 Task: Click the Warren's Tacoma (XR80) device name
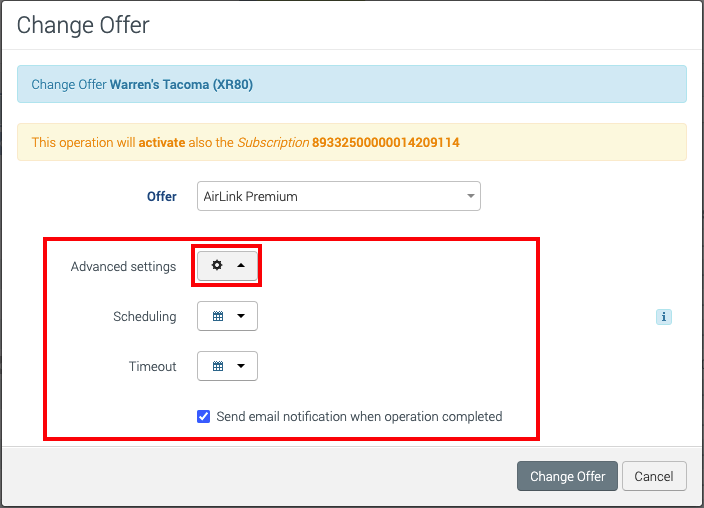181,85
